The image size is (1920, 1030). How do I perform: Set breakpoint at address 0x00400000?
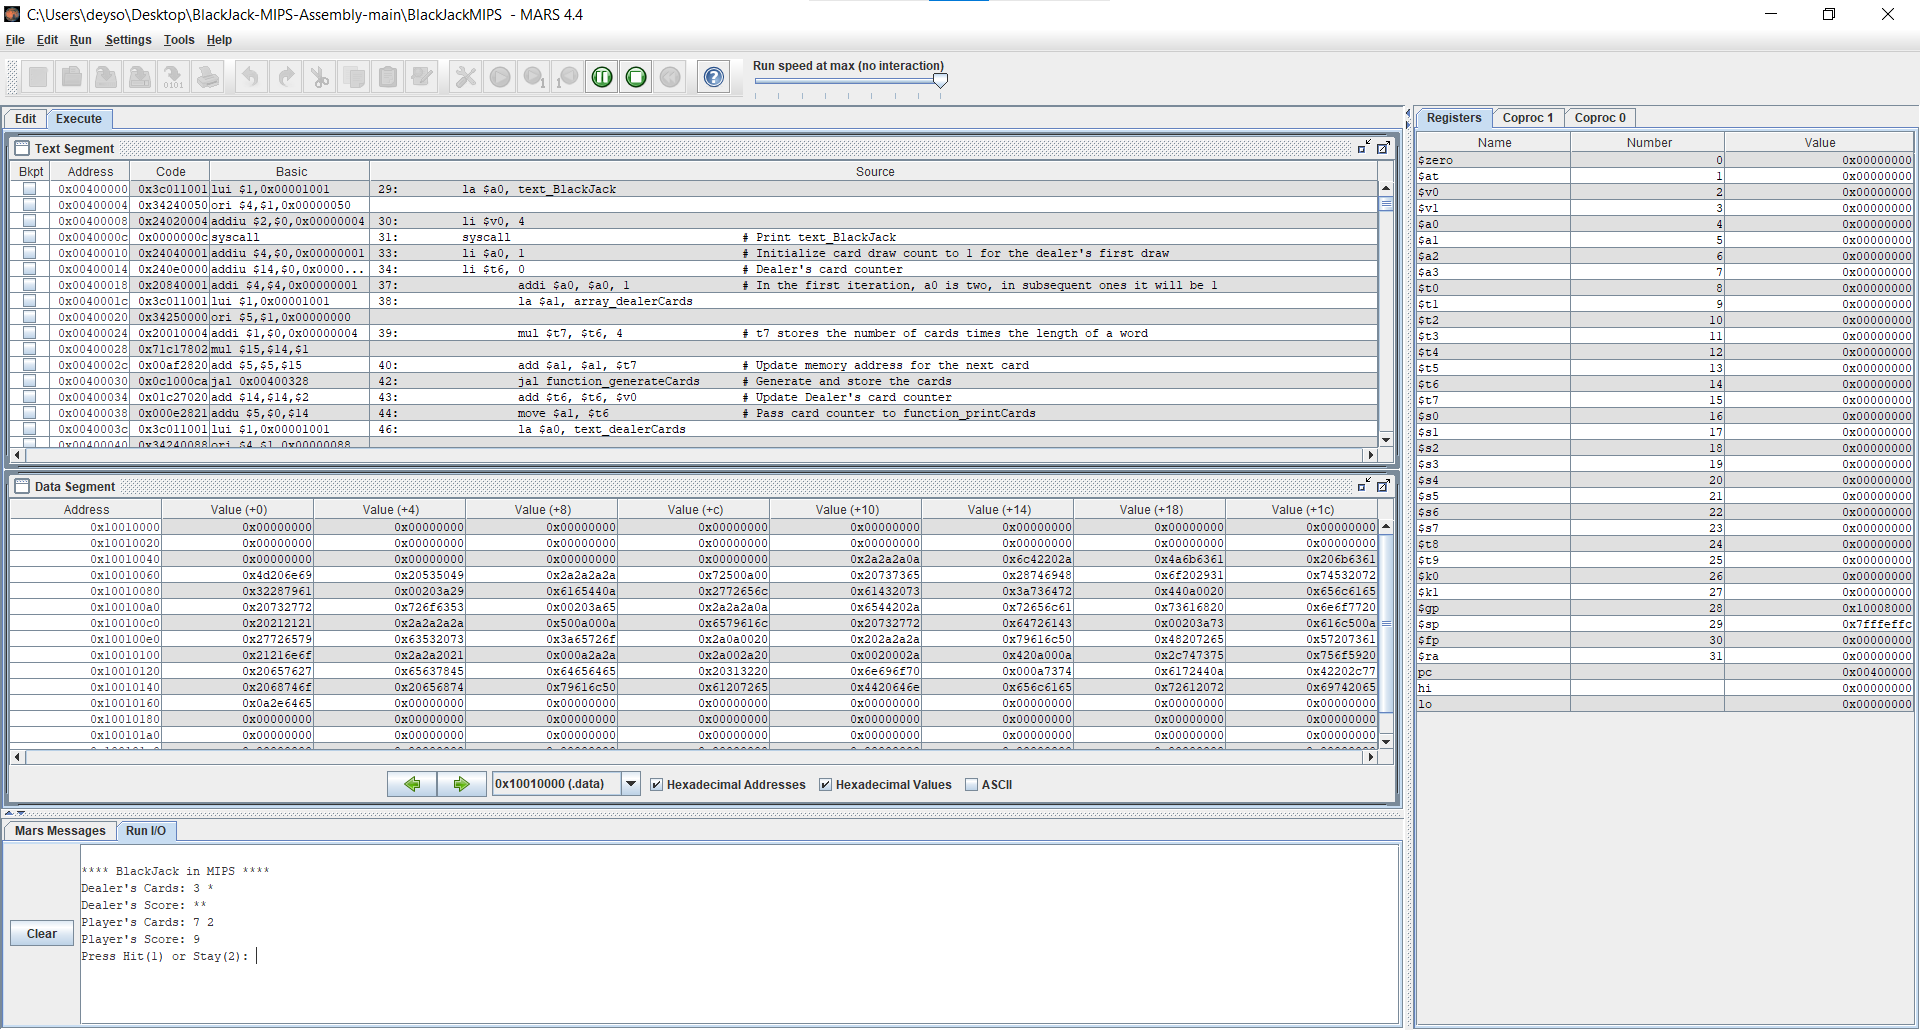pyautogui.click(x=30, y=189)
